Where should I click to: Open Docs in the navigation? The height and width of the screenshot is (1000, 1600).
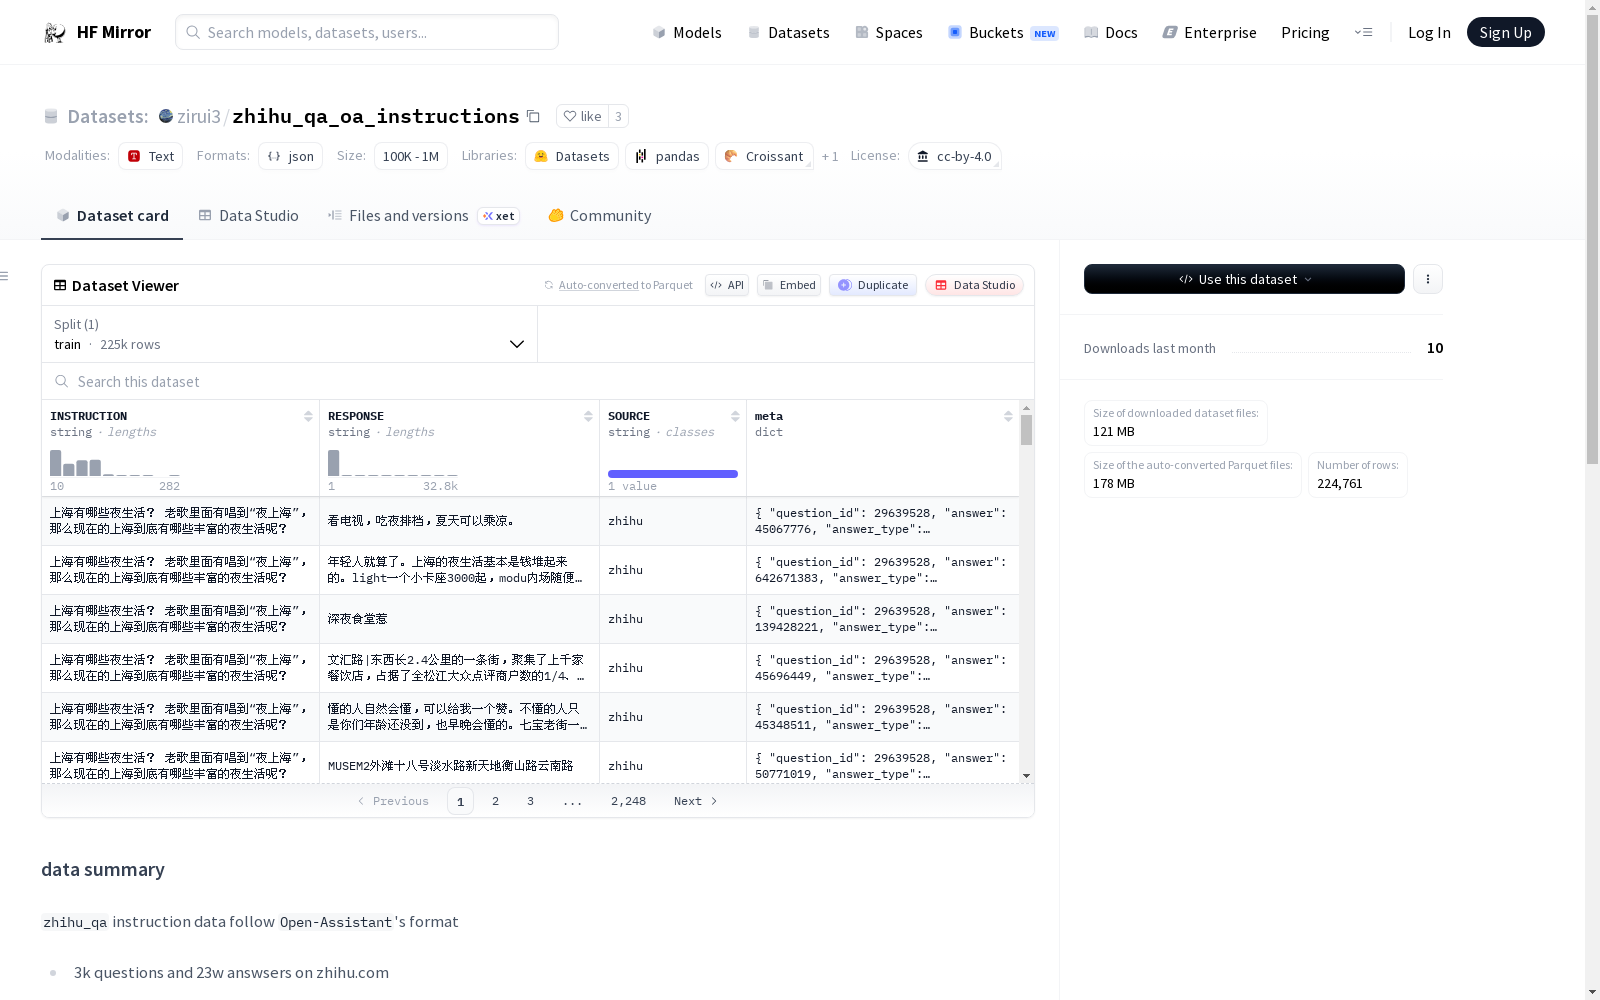[x=1111, y=32]
